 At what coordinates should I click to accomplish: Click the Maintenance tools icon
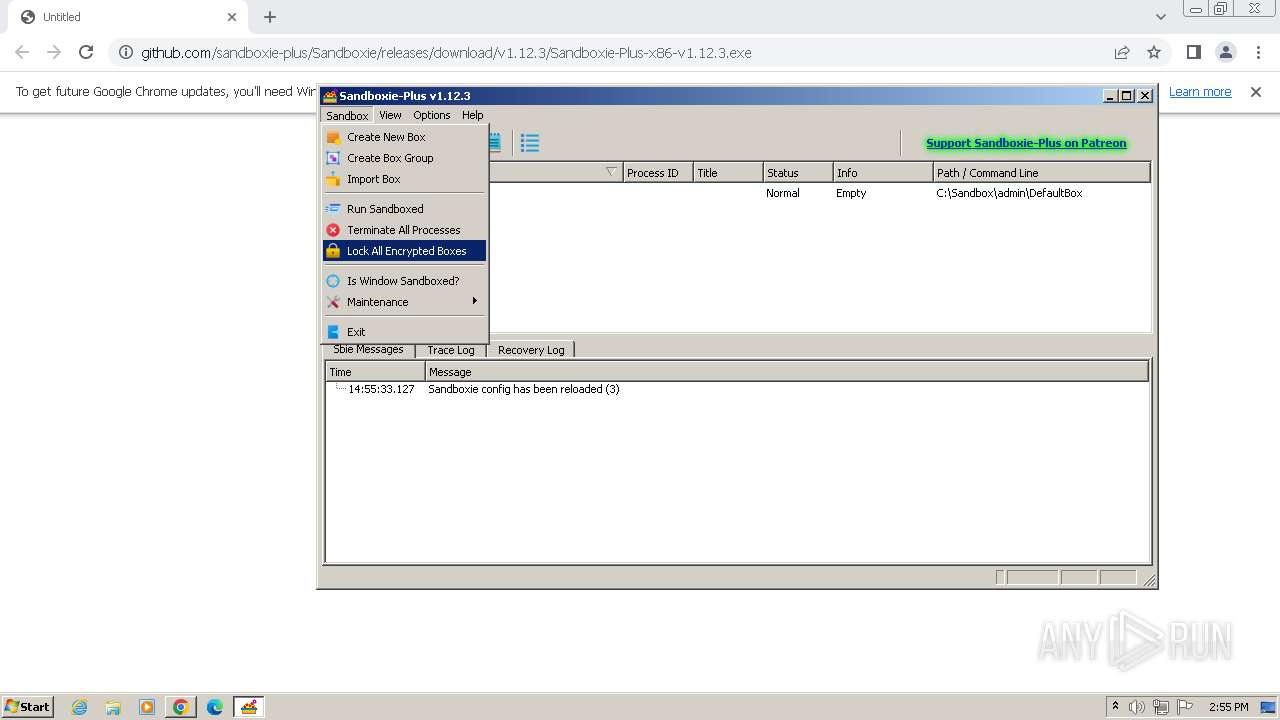pyautogui.click(x=333, y=302)
